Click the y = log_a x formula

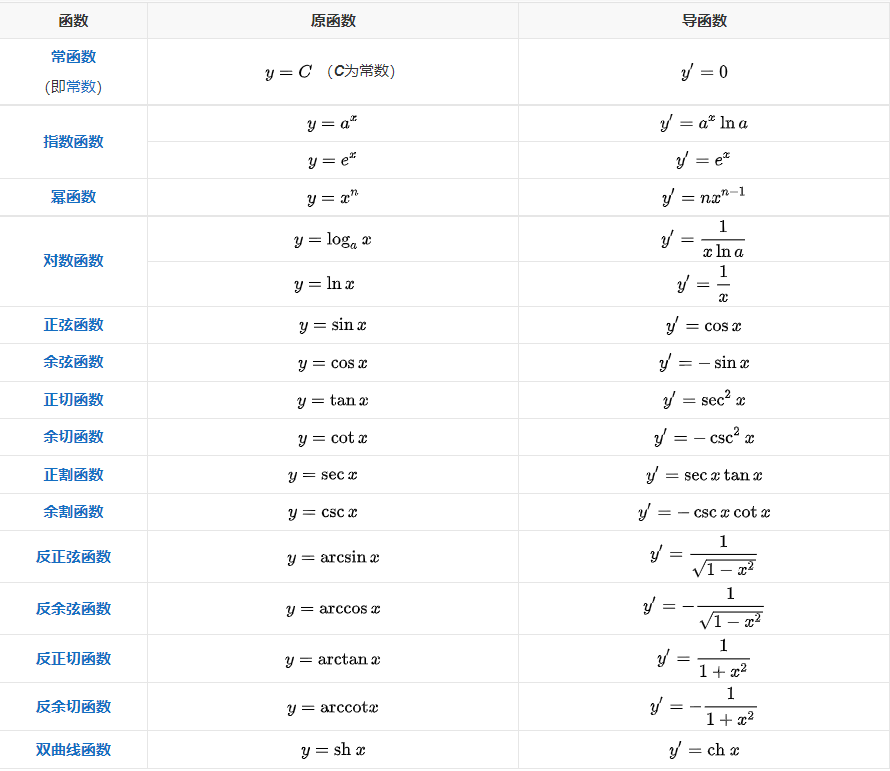point(333,240)
